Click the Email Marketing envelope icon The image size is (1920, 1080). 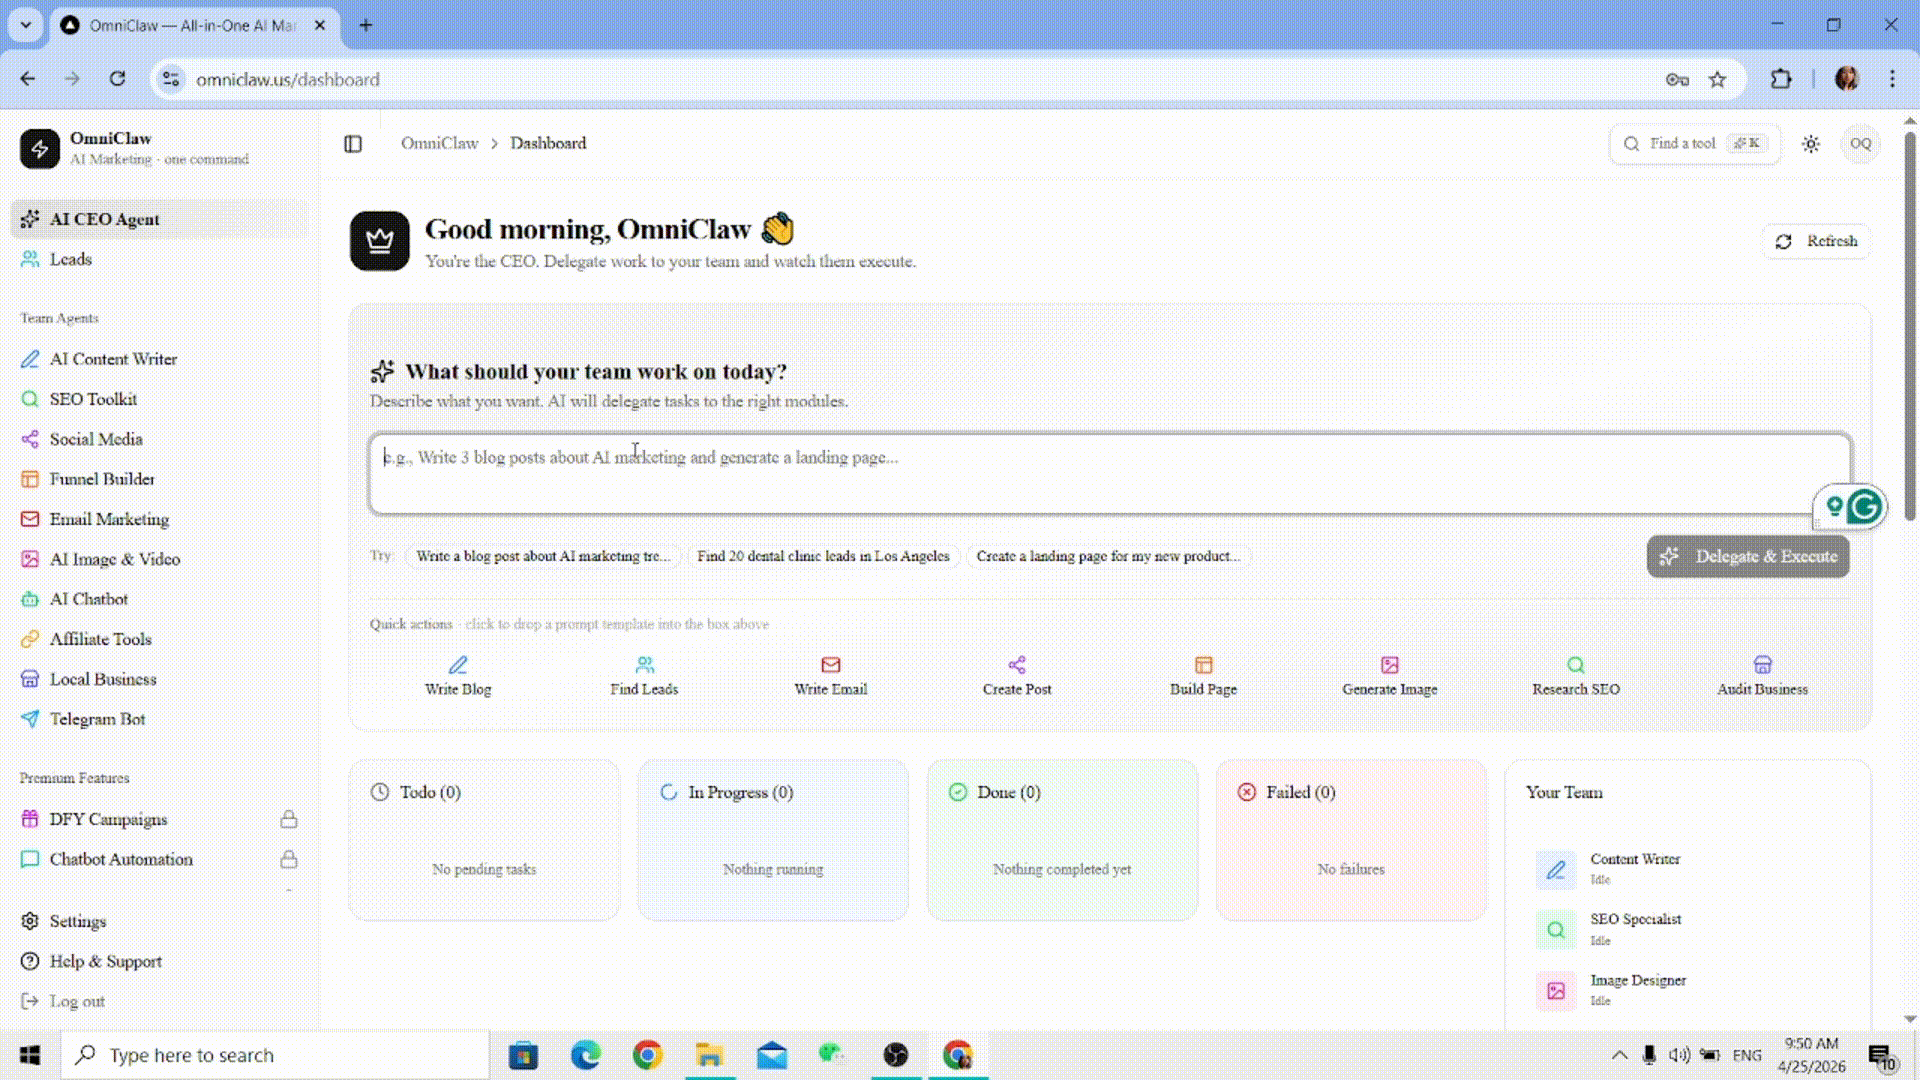tap(30, 519)
